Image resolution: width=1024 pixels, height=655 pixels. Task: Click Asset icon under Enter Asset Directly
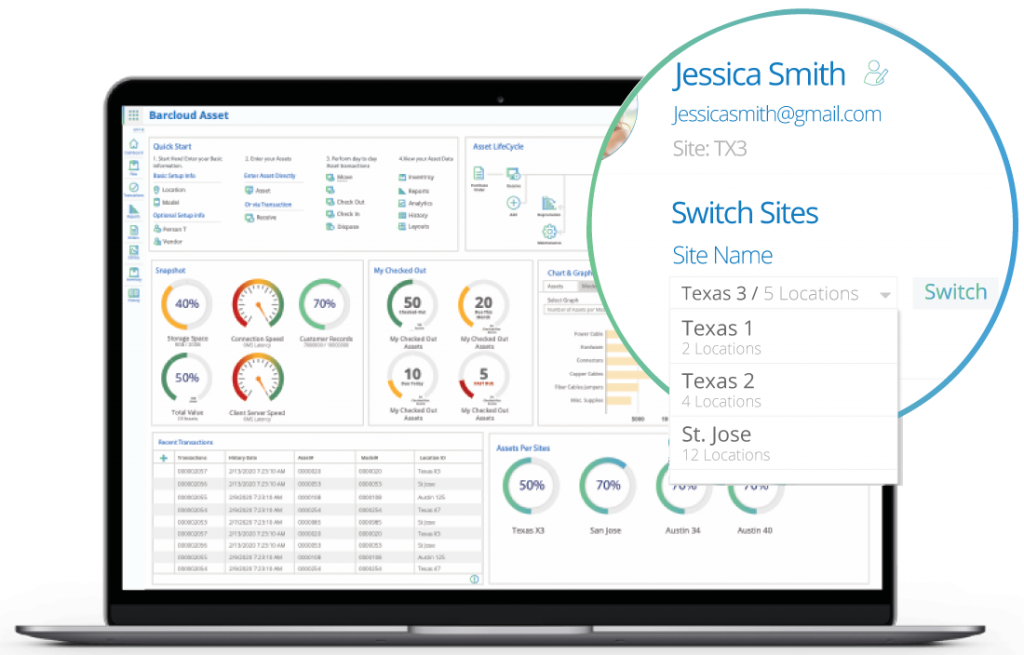[x=249, y=191]
